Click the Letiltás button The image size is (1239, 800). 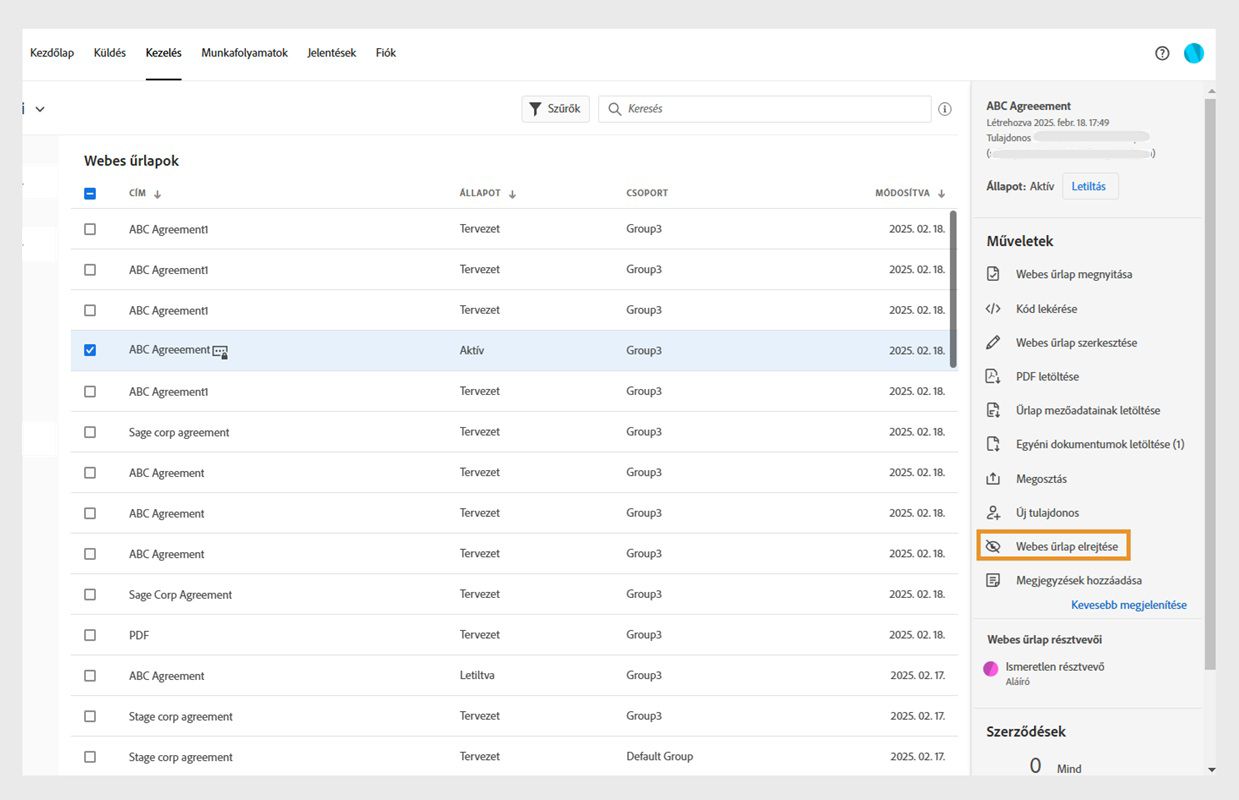click(x=1089, y=186)
